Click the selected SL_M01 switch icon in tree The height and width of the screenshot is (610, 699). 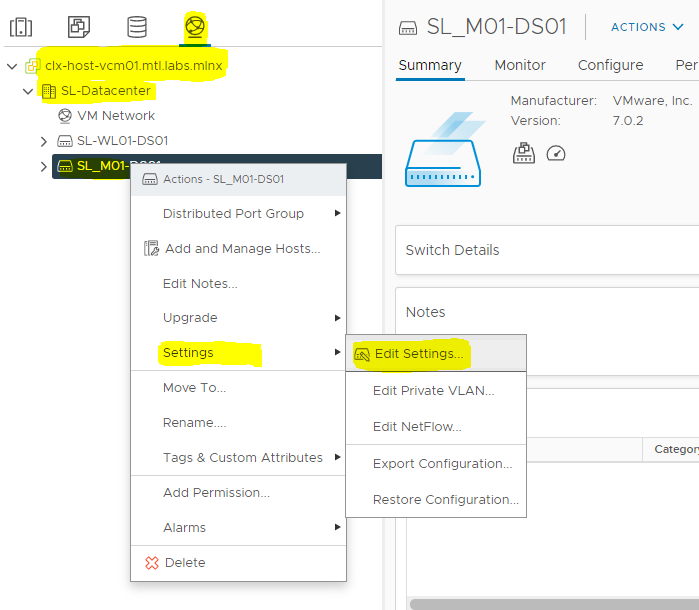[x=65, y=166]
